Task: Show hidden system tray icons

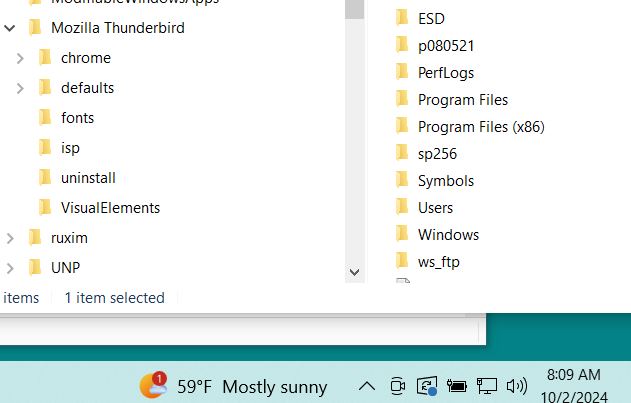Action: tap(367, 386)
